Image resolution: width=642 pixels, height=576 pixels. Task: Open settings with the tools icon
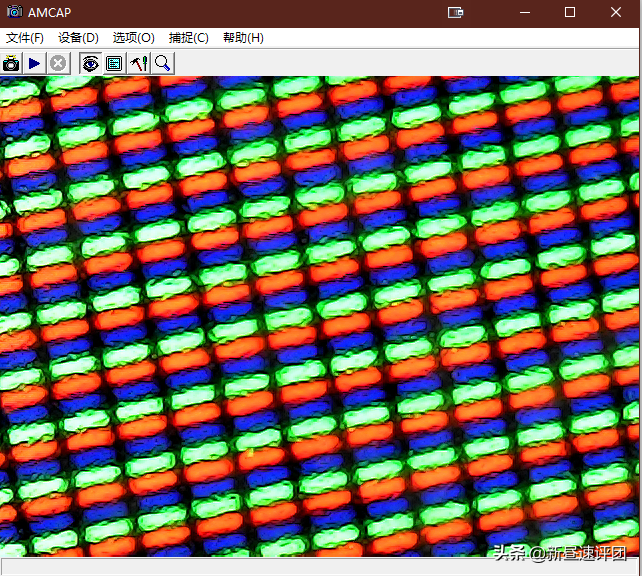(x=139, y=63)
